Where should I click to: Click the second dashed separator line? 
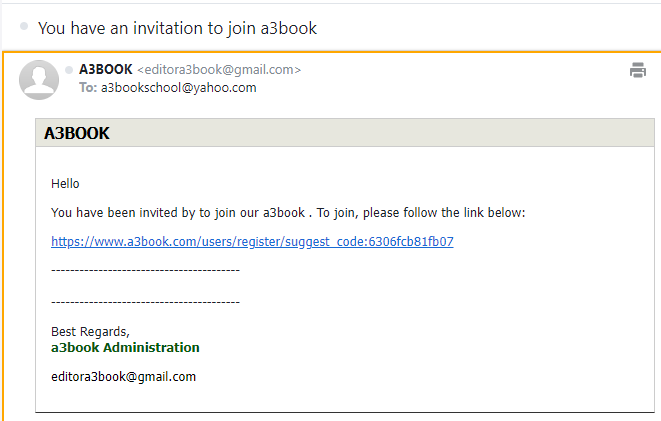coord(145,302)
